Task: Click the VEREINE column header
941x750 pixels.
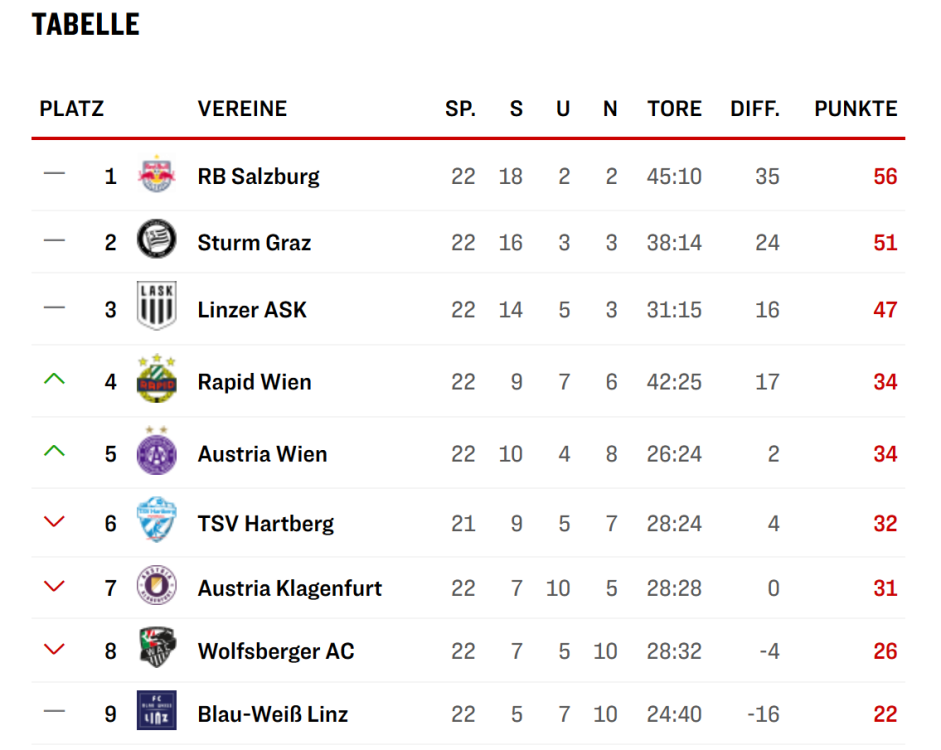Action: coord(242,109)
